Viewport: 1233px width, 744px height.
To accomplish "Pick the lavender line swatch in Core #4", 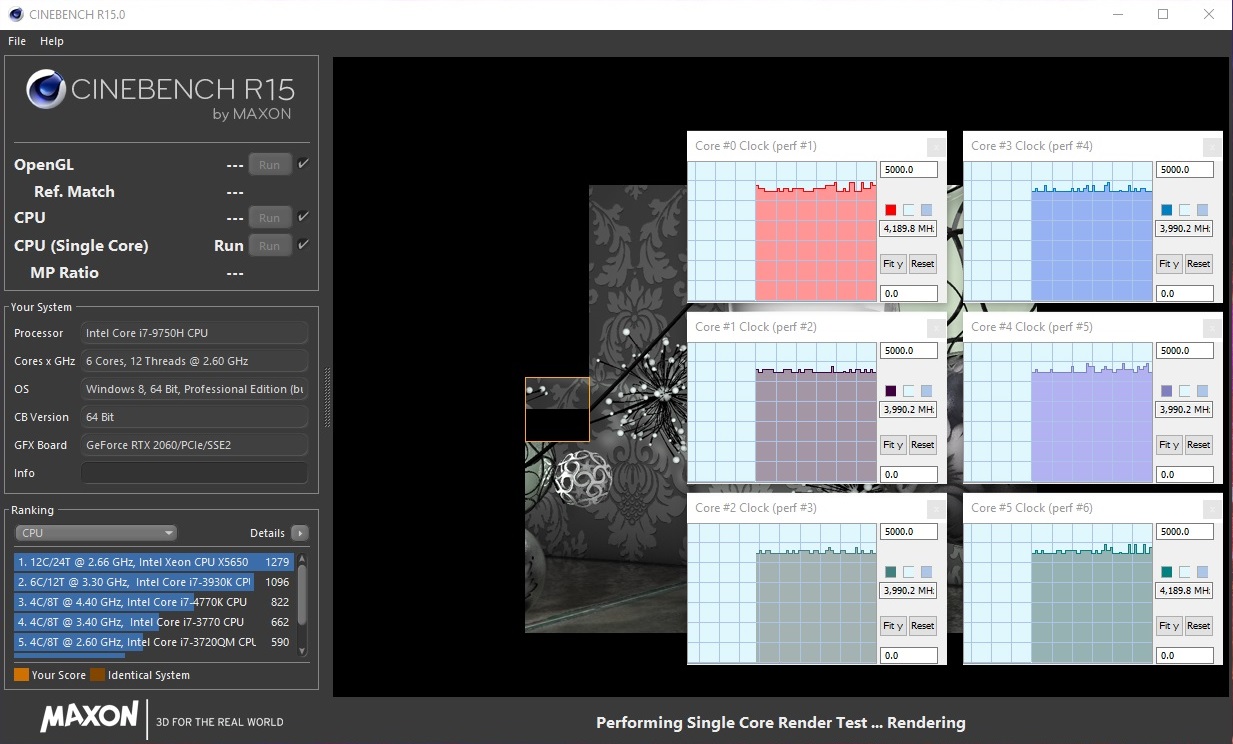I will pos(1167,391).
